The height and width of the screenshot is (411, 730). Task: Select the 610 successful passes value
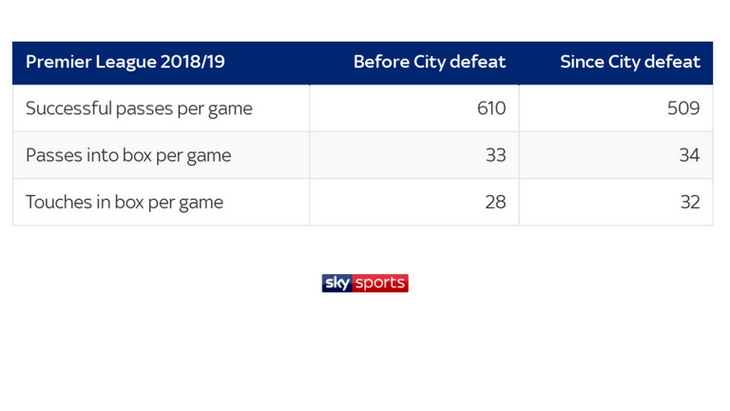click(491, 109)
